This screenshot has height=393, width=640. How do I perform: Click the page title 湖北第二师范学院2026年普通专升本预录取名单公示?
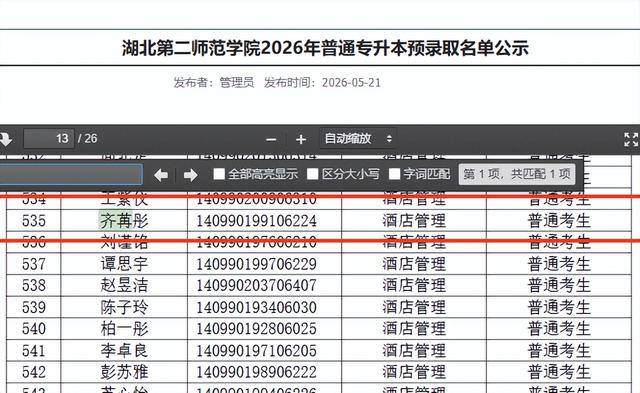(325, 48)
